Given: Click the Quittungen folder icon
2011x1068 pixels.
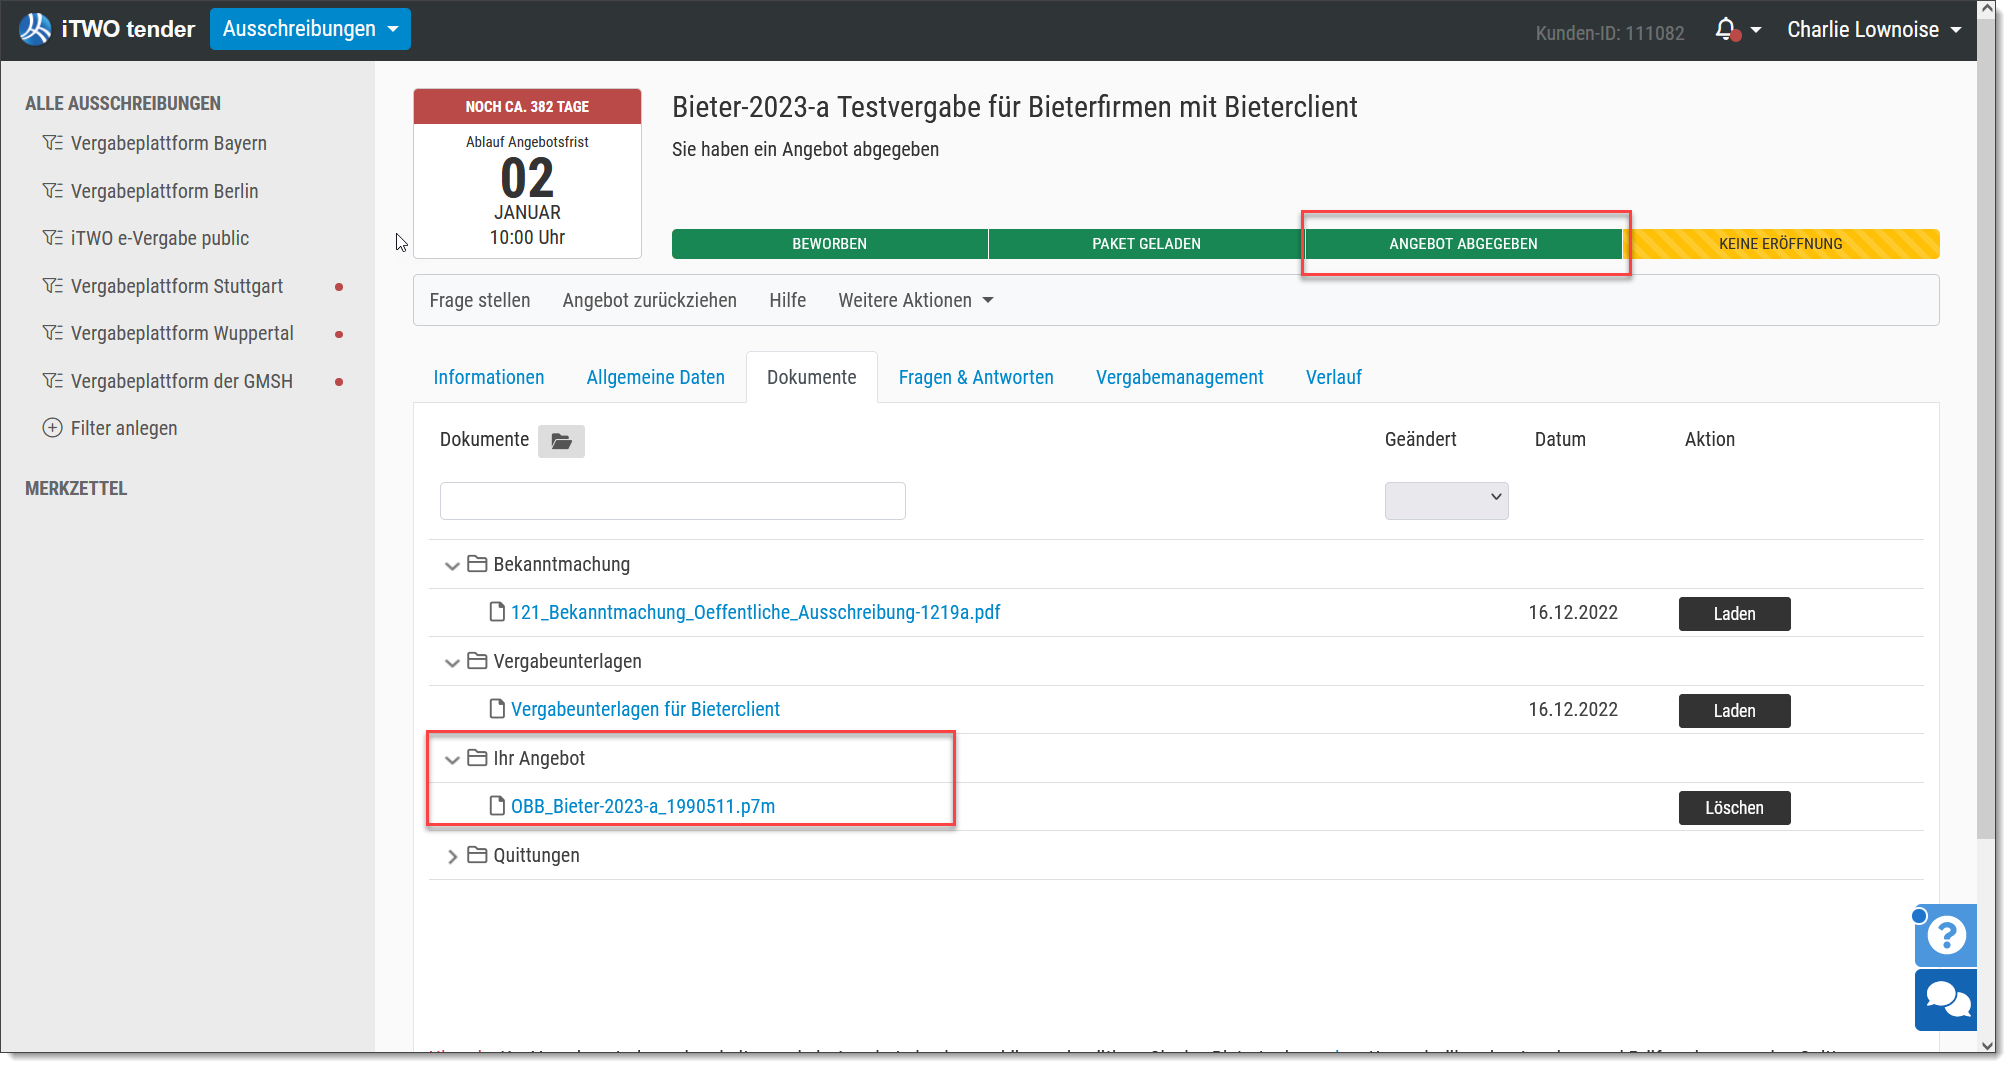Looking at the screenshot, I should pyautogui.click(x=477, y=855).
